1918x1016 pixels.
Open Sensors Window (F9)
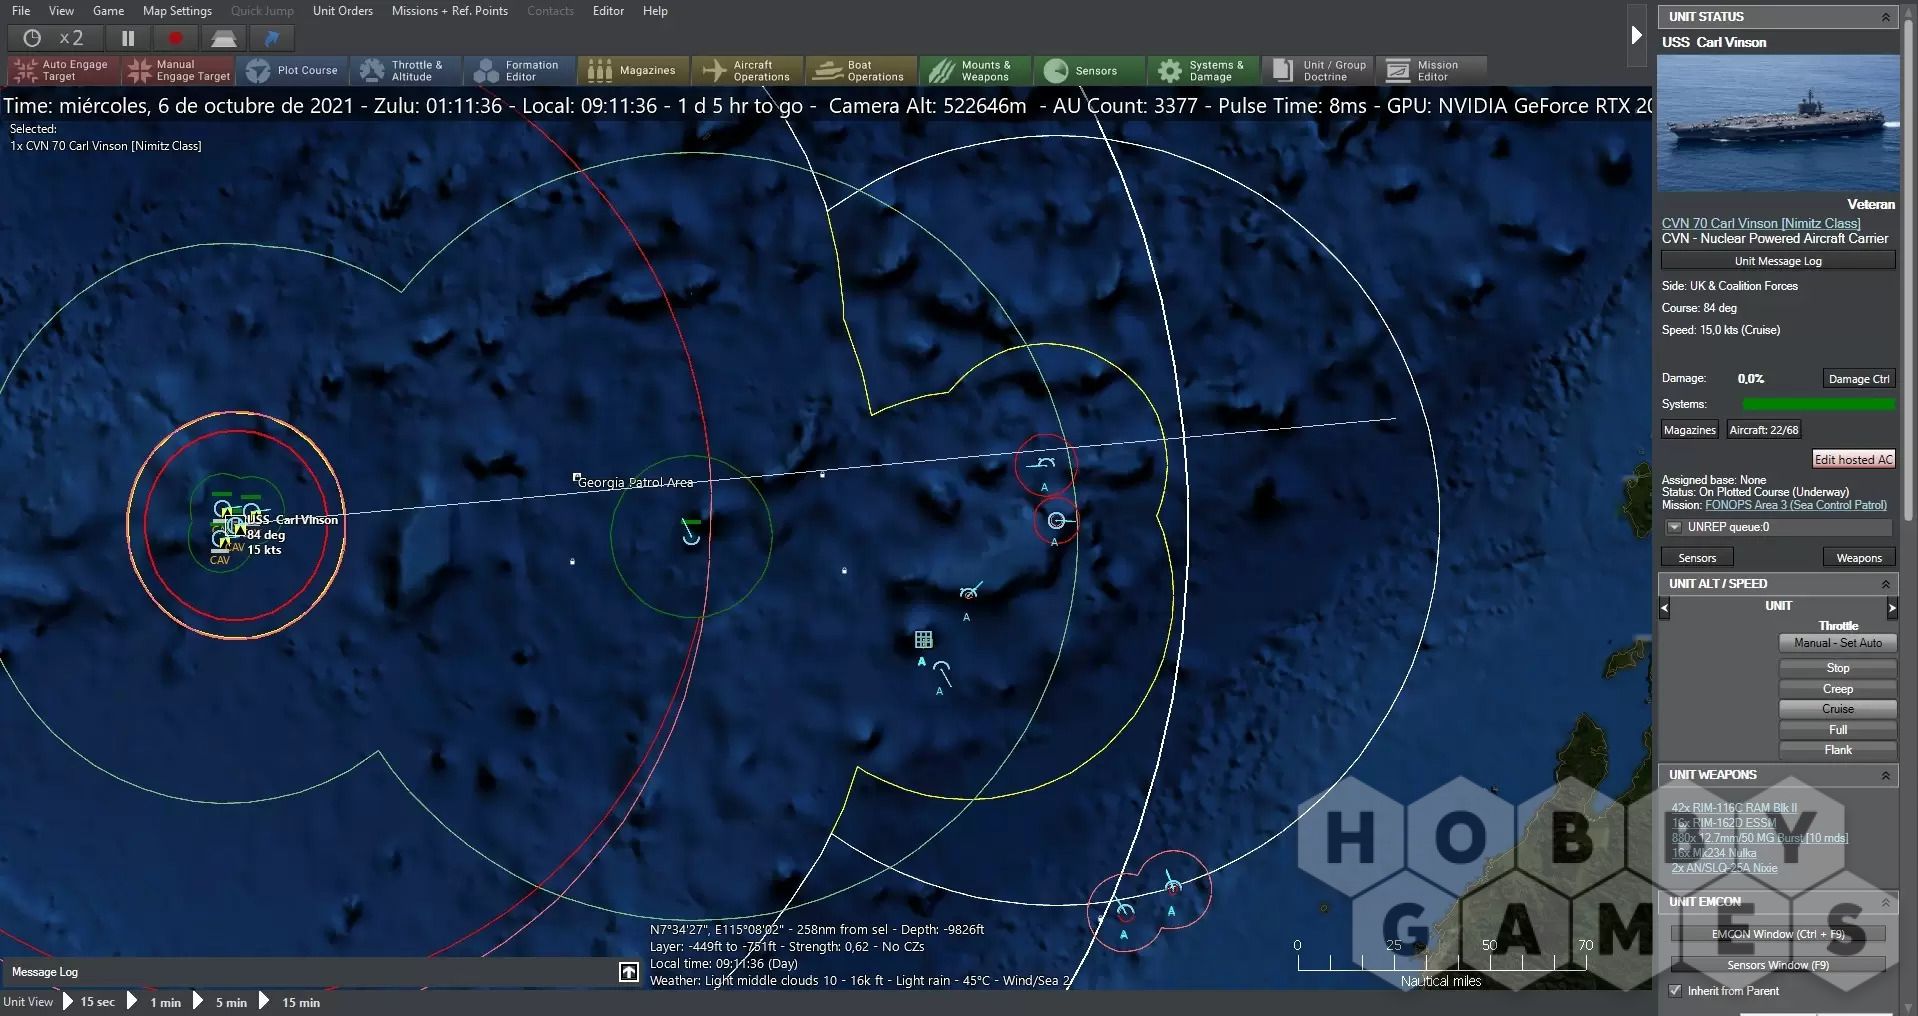pos(1778,965)
